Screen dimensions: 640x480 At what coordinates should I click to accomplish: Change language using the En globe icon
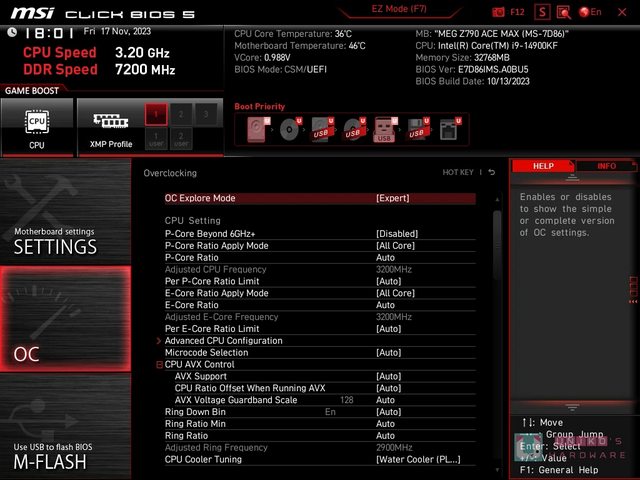pyautogui.click(x=591, y=12)
